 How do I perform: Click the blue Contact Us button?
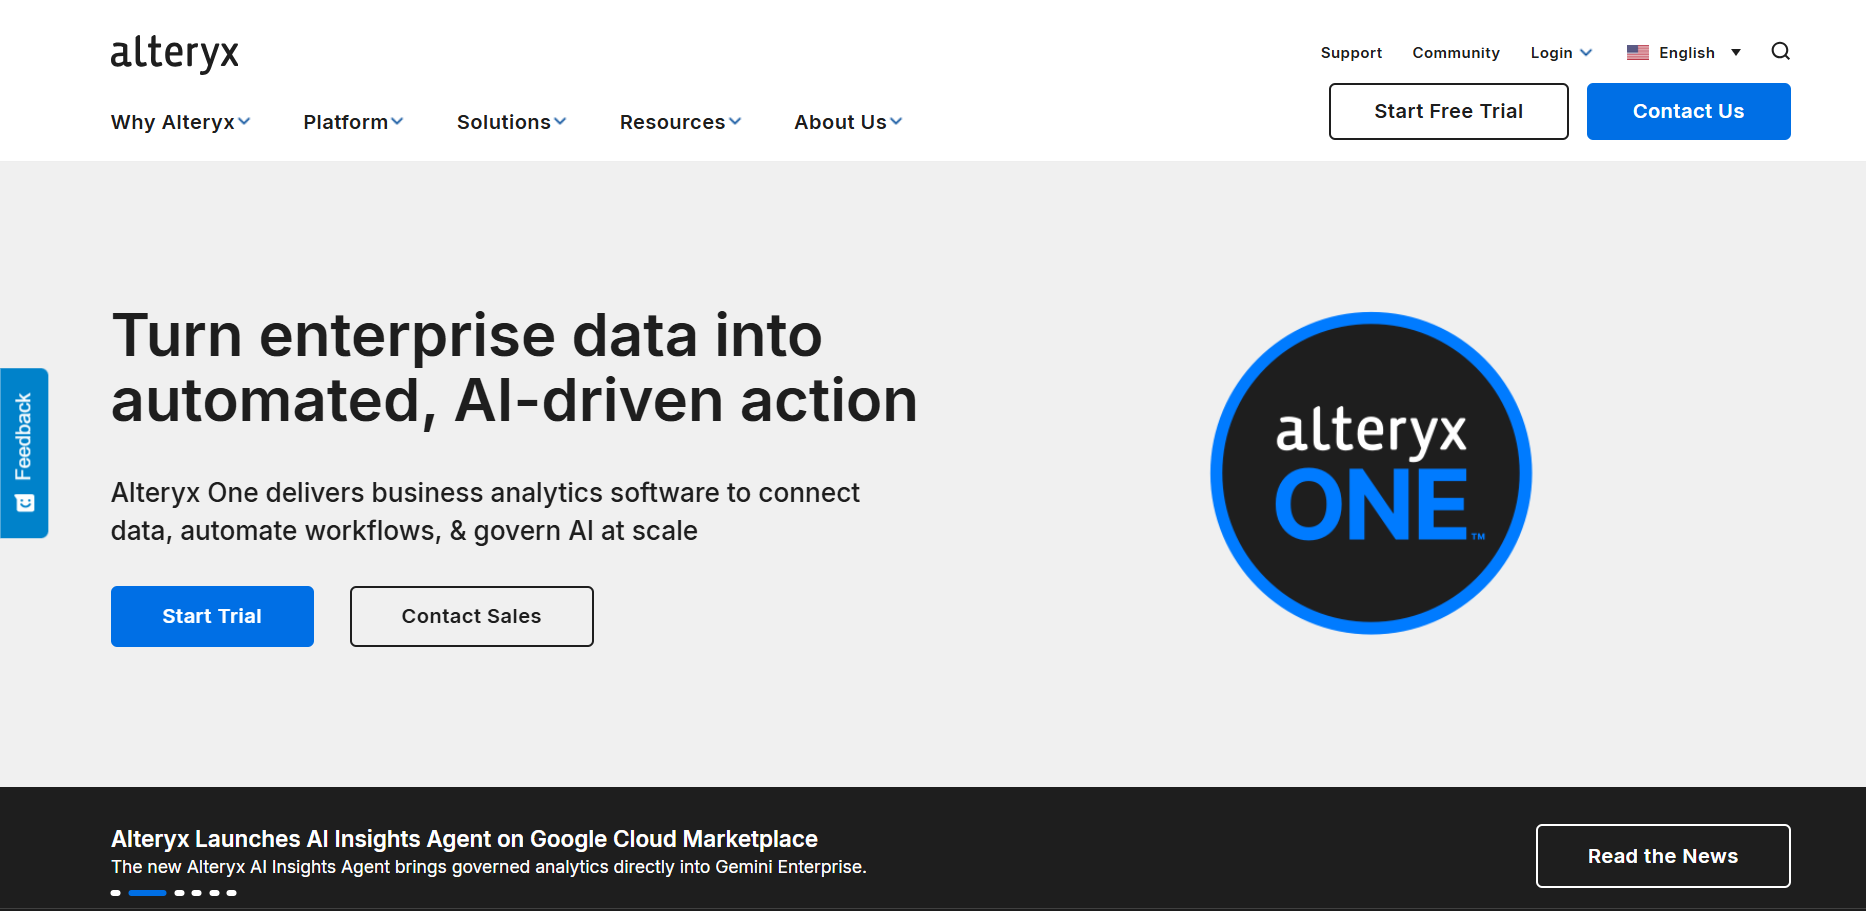click(x=1688, y=111)
